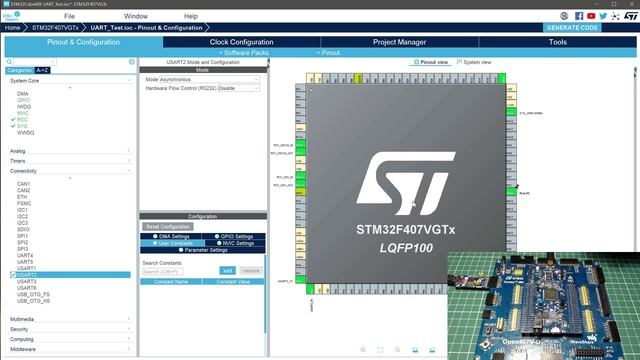Select I2C1 in Connectivity list
Screen dimensions: 640x360
click(22, 210)
